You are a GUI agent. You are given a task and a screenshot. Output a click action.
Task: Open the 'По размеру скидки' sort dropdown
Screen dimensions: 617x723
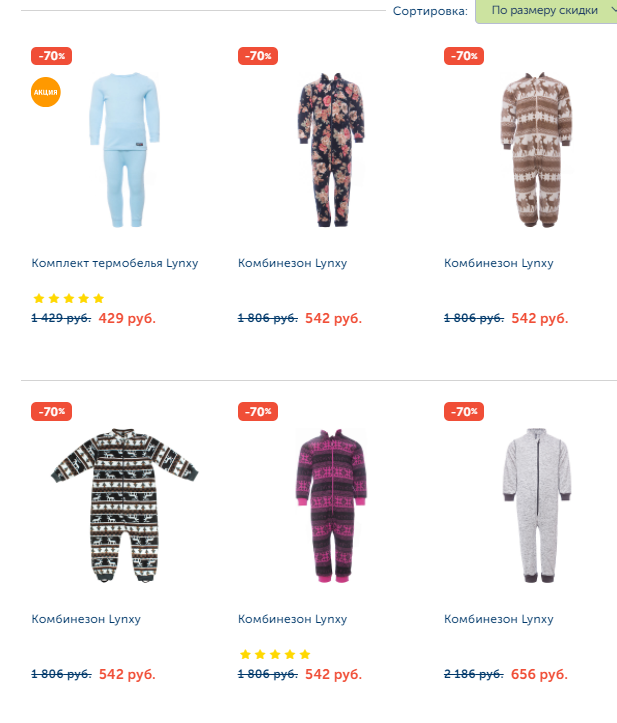[x=547, y=10]
